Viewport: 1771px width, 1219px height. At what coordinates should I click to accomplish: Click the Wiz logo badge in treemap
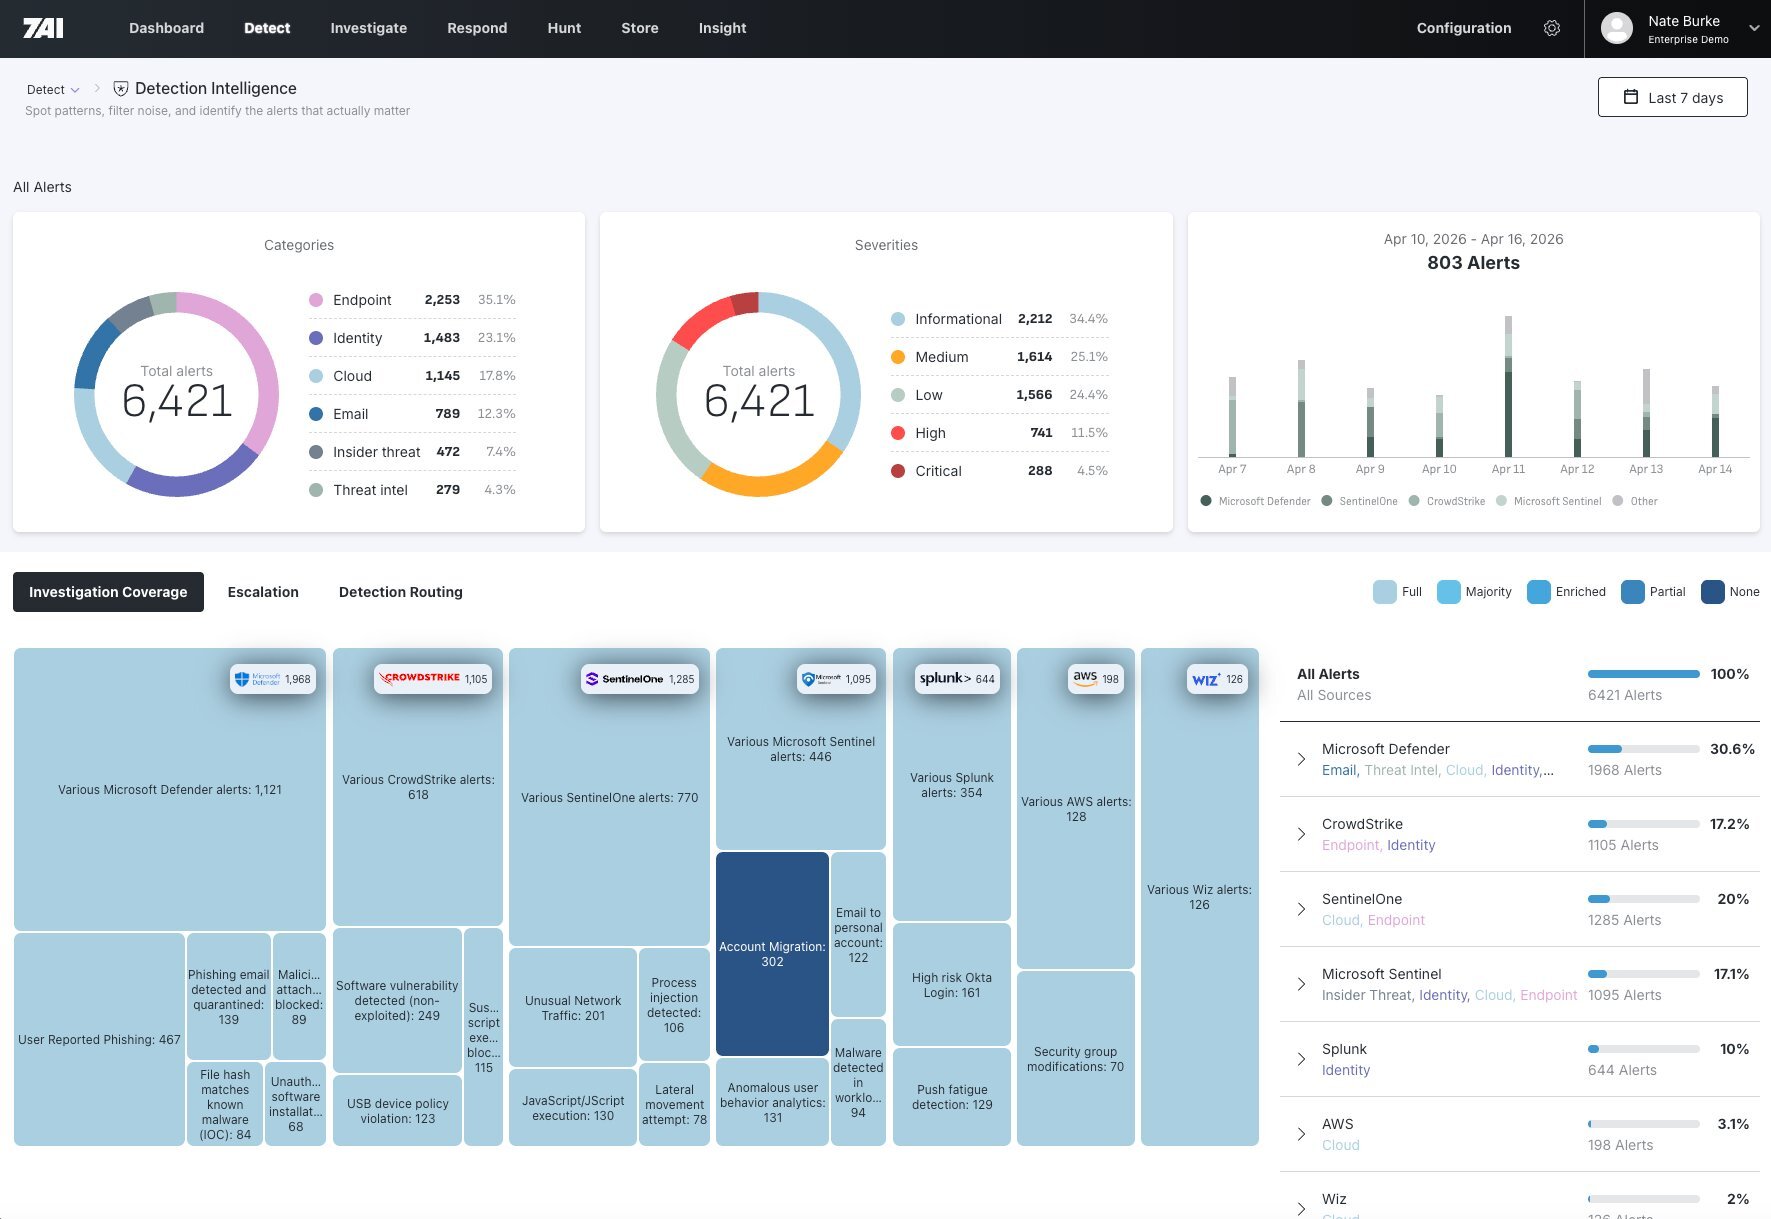click(1217, 679)
